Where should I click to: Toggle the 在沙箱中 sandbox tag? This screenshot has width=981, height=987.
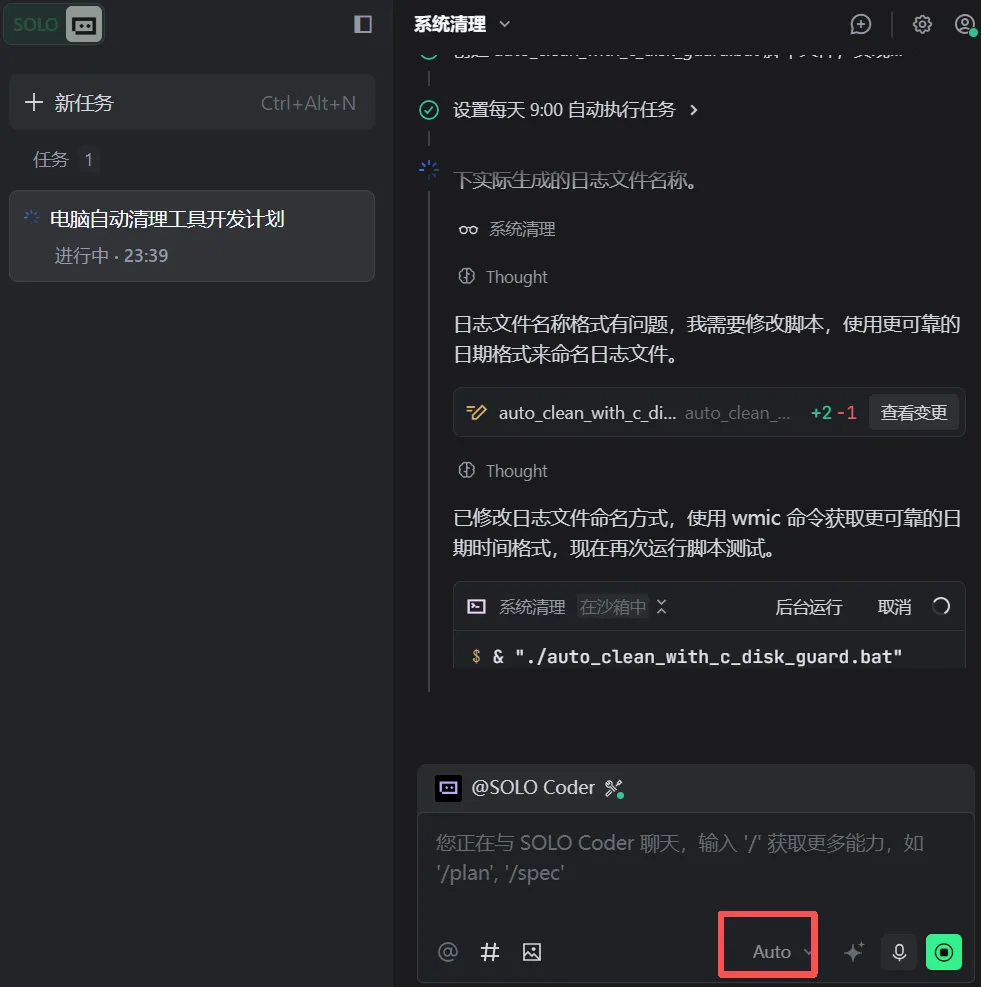[613, 607]
